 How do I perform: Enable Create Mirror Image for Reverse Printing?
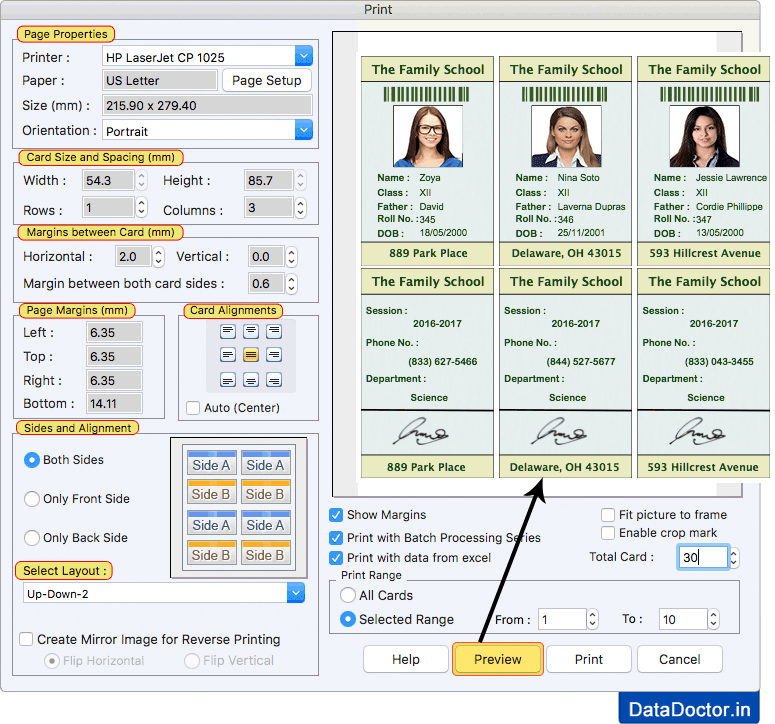click(26, 639)
